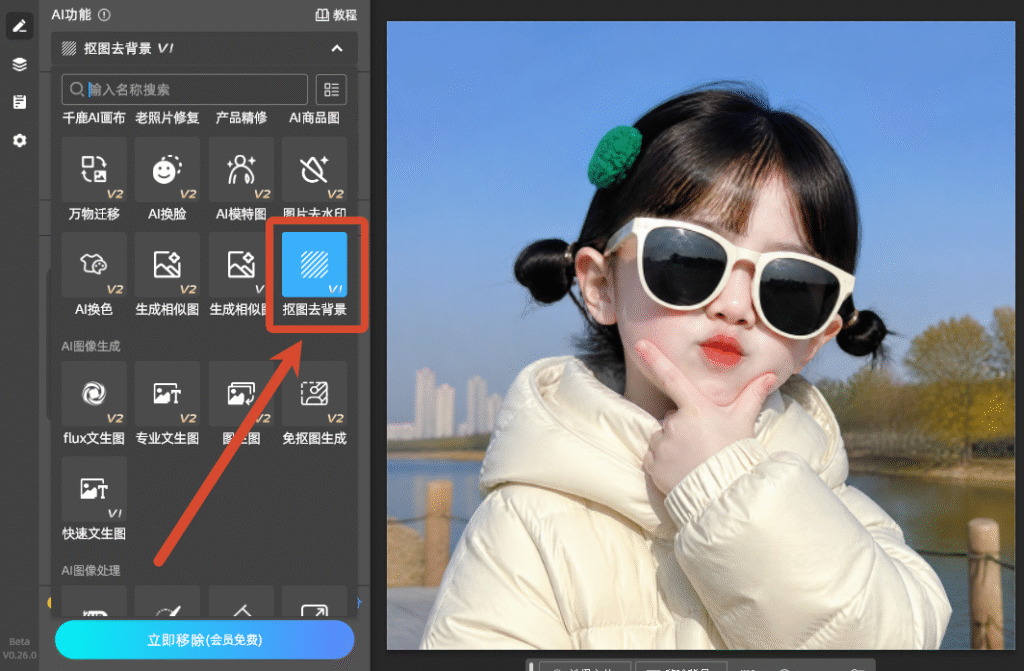Collapse the 抠图去背景 dropdown chevron

click(x=337, y=48)
